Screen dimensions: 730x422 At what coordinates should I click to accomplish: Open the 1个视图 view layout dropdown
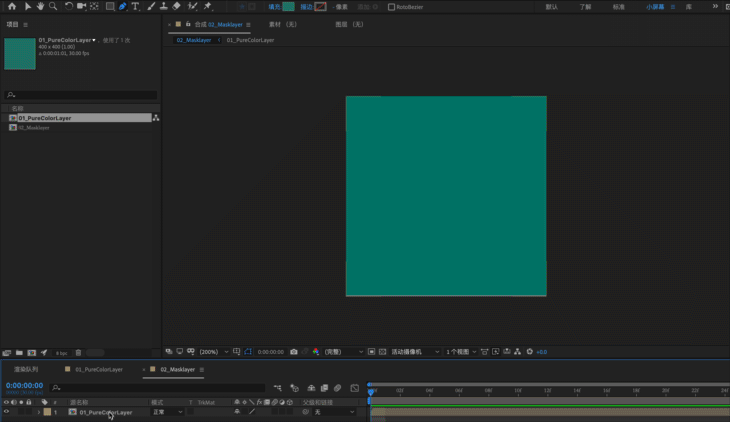[461, 352]
